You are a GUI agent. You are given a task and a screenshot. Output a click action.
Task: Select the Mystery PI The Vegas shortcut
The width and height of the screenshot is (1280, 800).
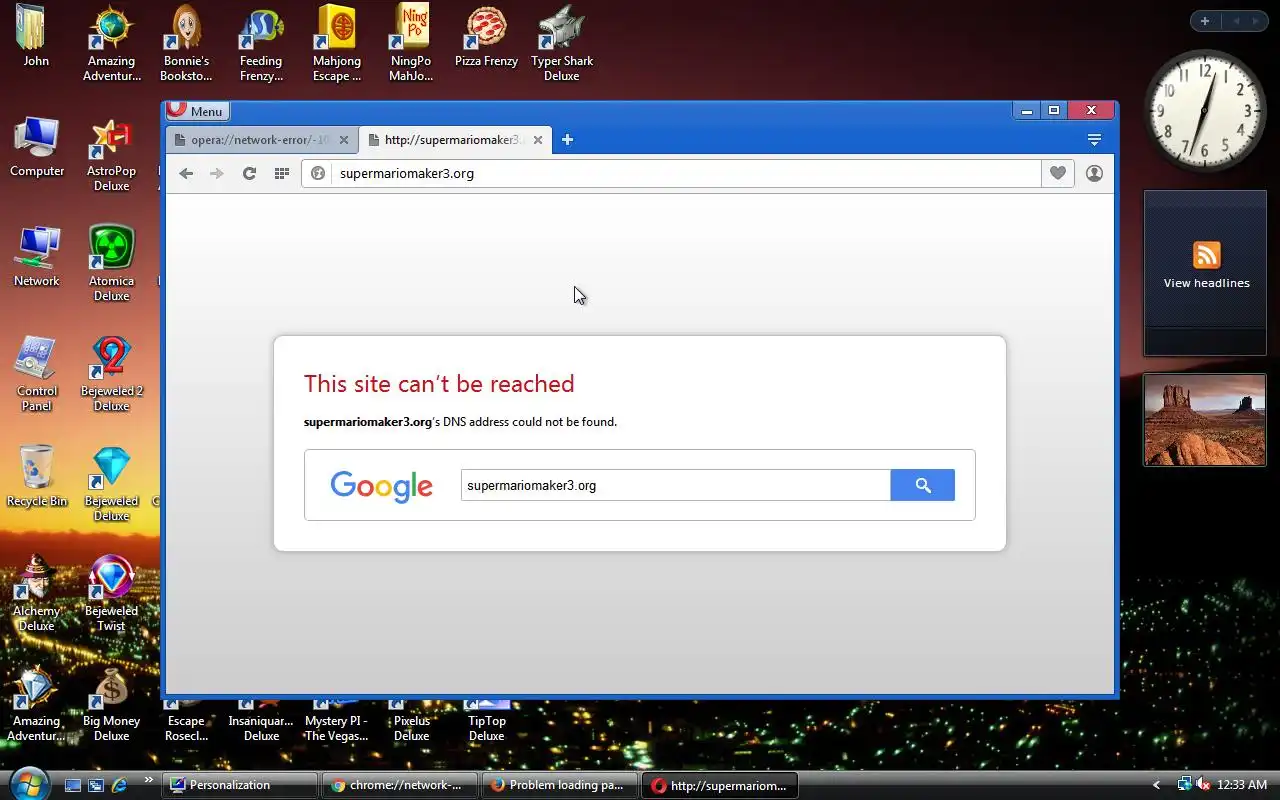[x=336, y=722]
